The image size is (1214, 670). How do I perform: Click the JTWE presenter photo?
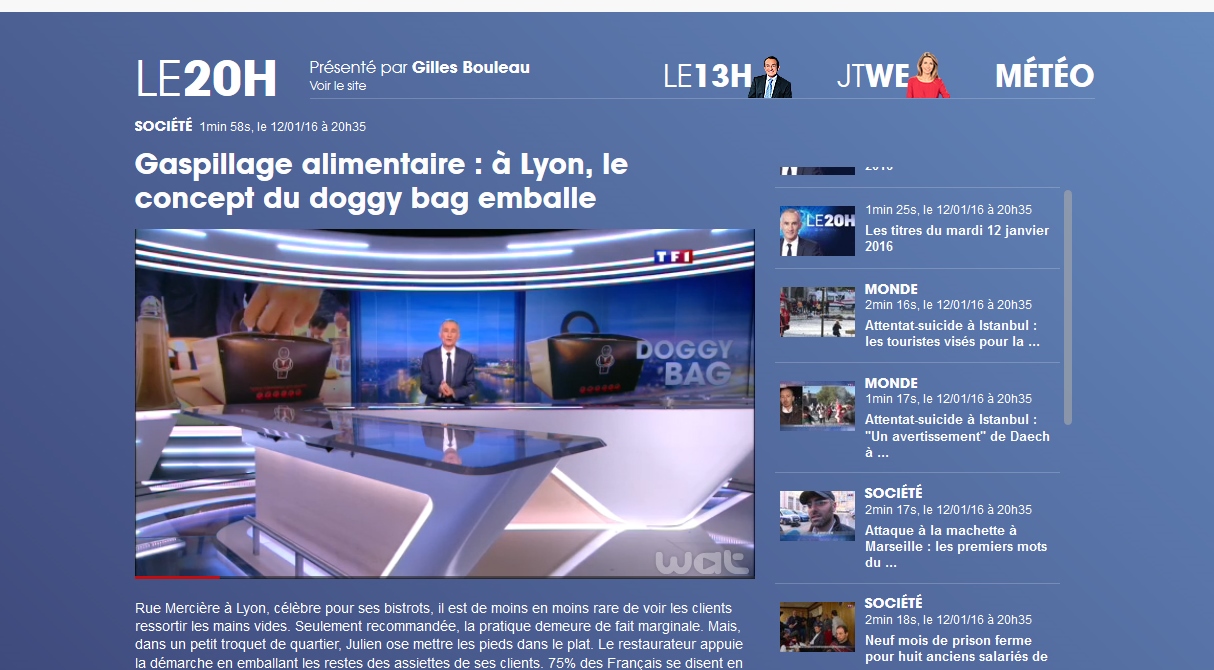[x=928, y=76]
